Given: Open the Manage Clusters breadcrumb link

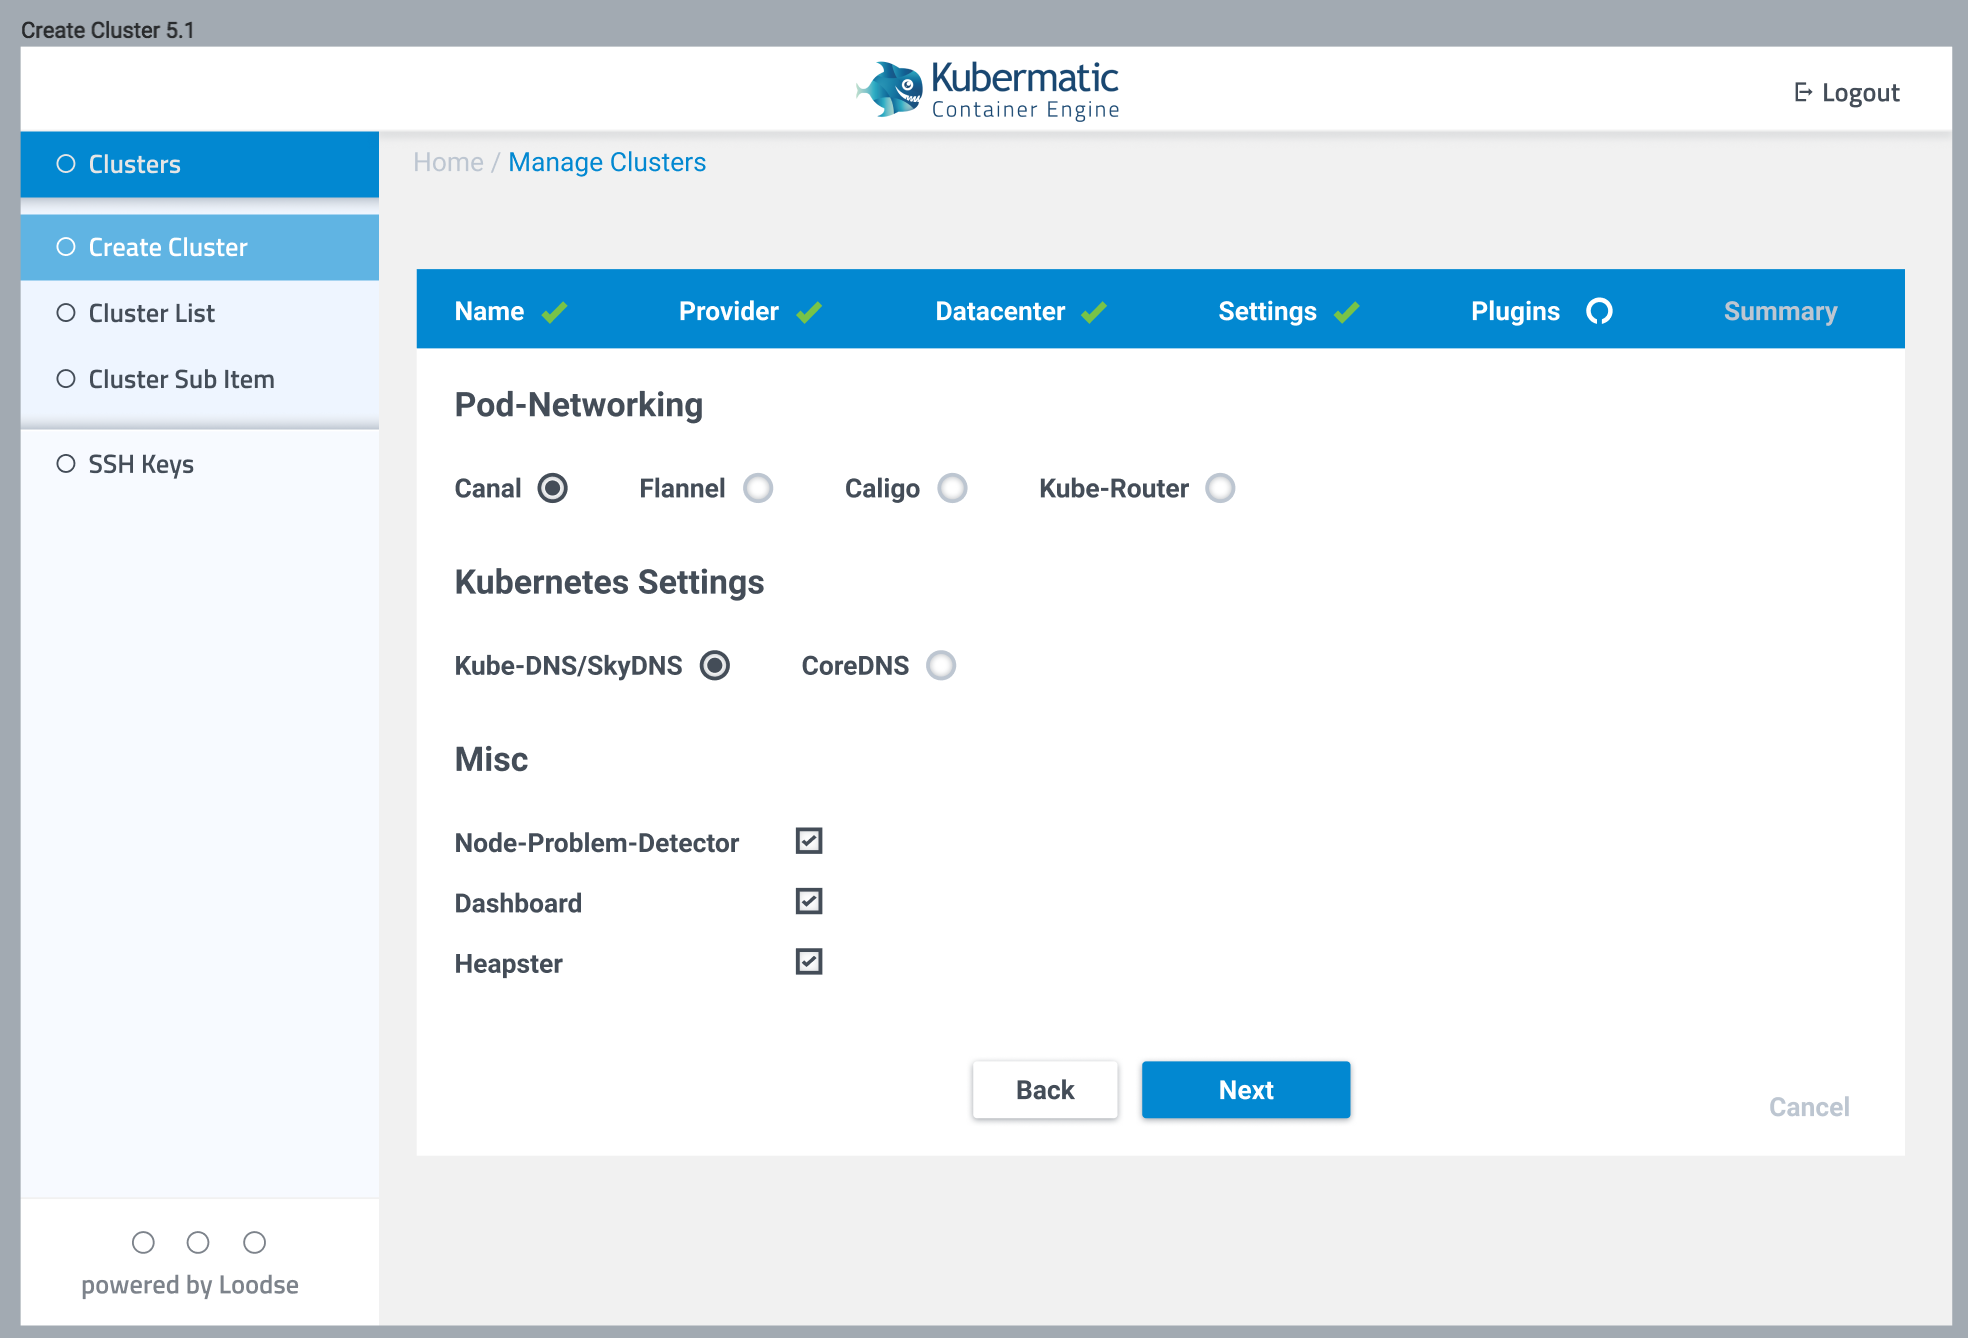Looking at the screenshot, I should 606,162.
